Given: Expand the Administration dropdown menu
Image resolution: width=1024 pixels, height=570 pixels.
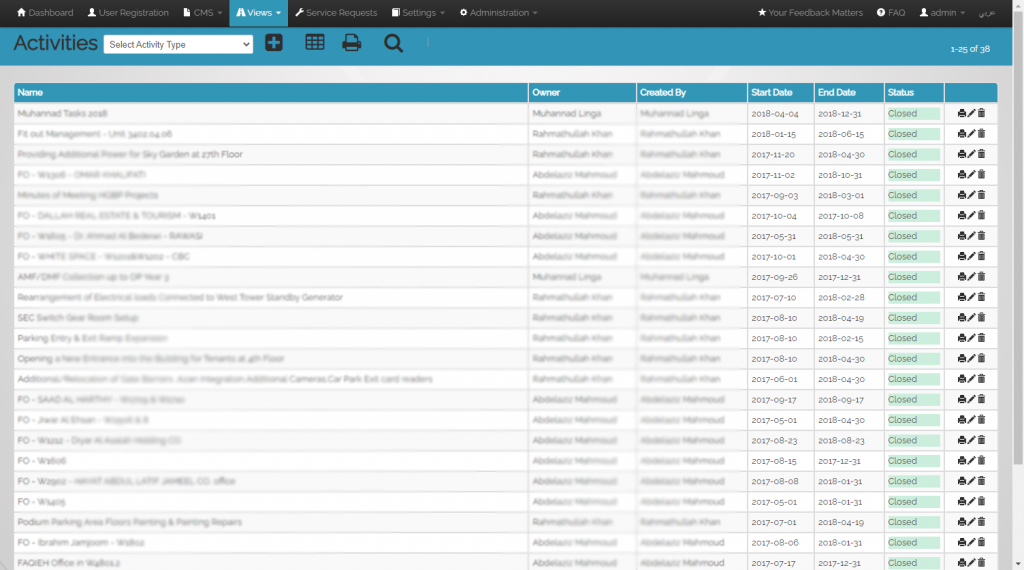Looking at the screenshot, I should (x=498, y=13).
